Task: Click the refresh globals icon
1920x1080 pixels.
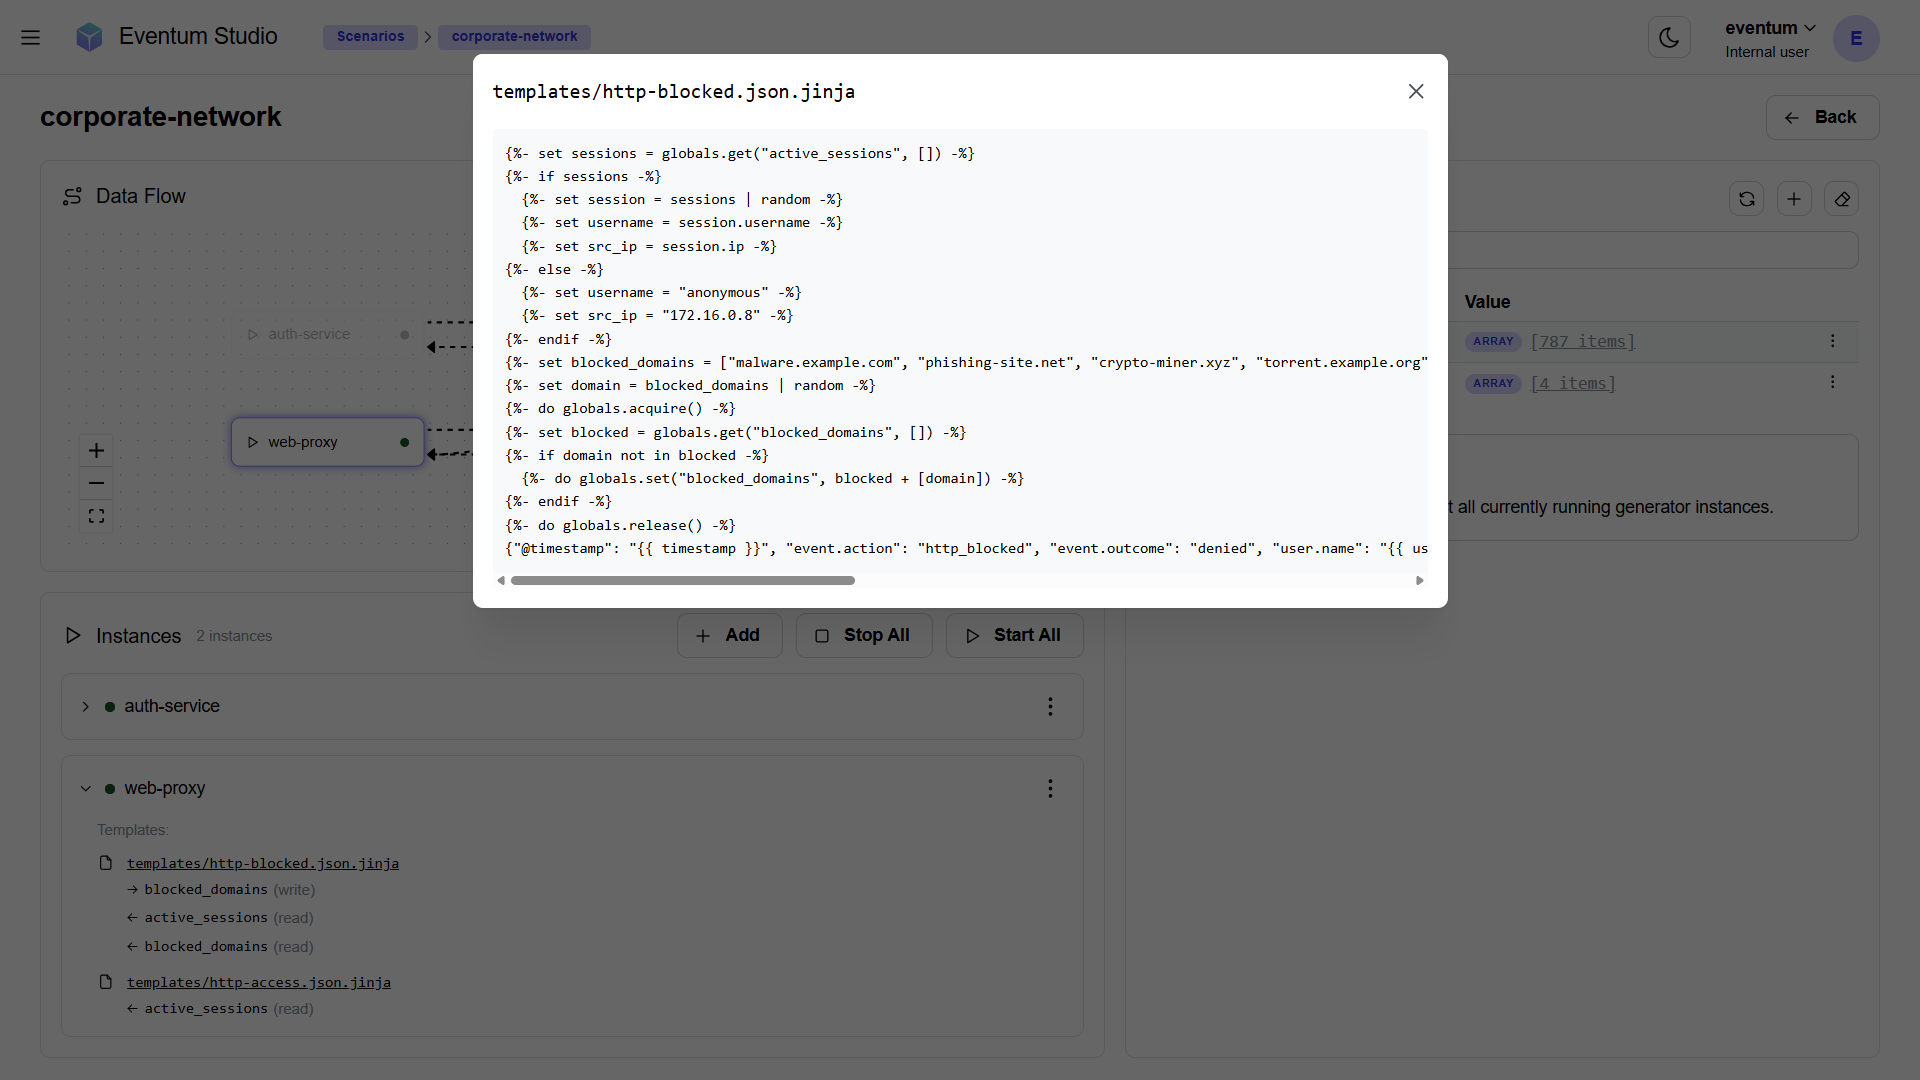Action: point(1746,199)
